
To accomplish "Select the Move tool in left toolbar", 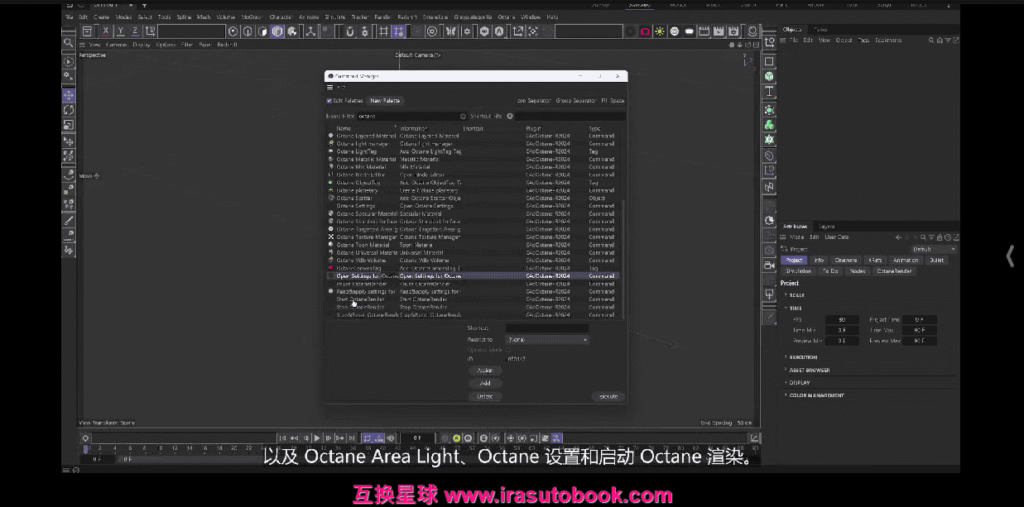I will click(69, 95).
